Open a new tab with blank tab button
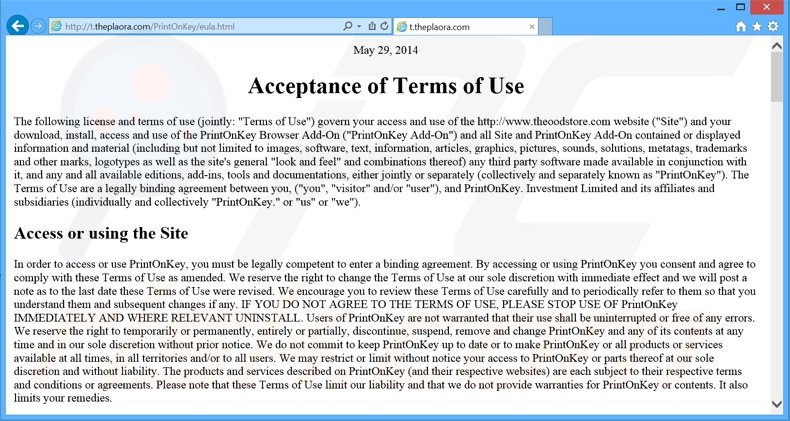Viewport: 790px width, 421px height. [545, 27]
